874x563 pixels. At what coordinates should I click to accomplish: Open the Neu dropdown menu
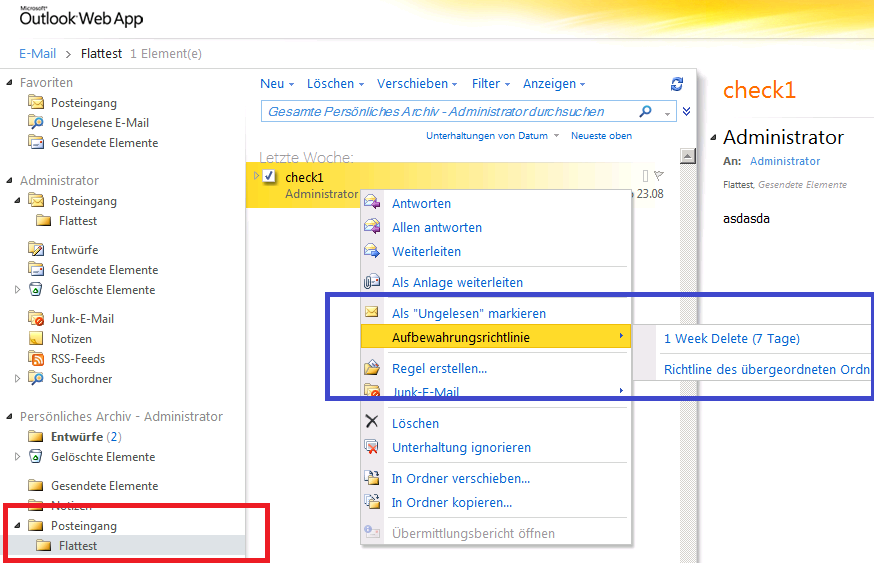[277, 84]
